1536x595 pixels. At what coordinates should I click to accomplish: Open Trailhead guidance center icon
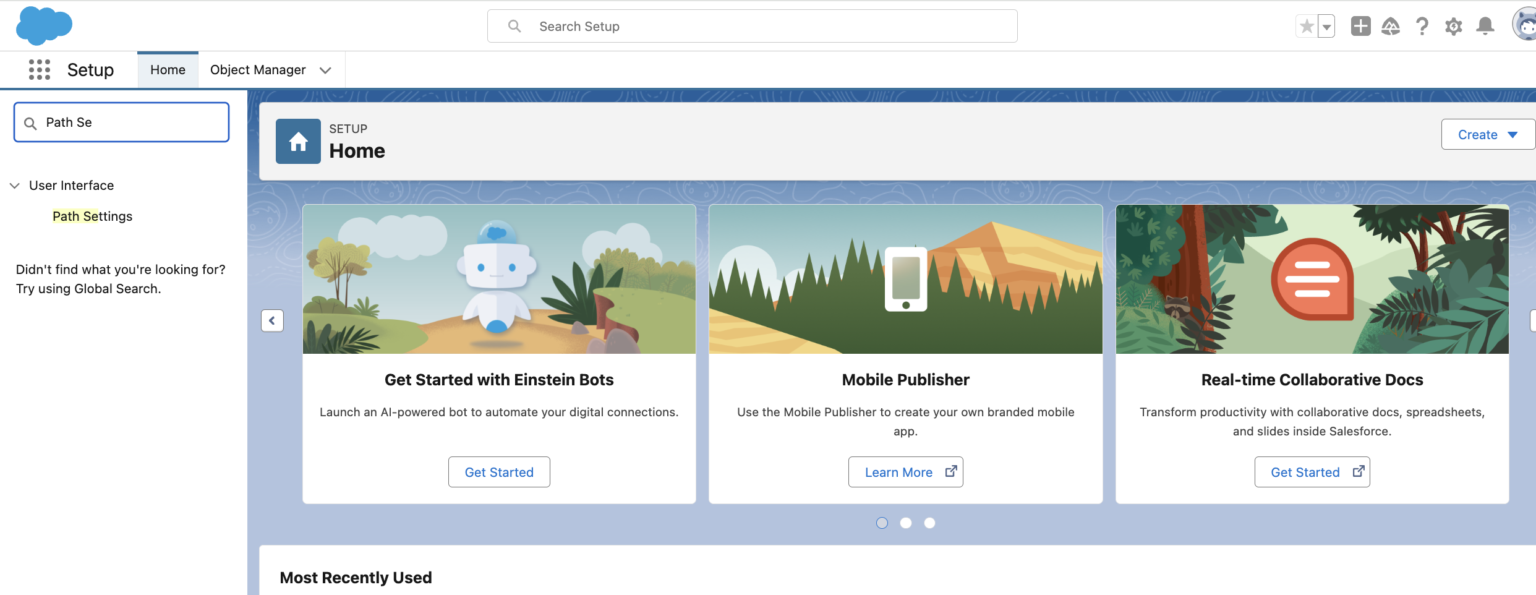point(1390,27)
